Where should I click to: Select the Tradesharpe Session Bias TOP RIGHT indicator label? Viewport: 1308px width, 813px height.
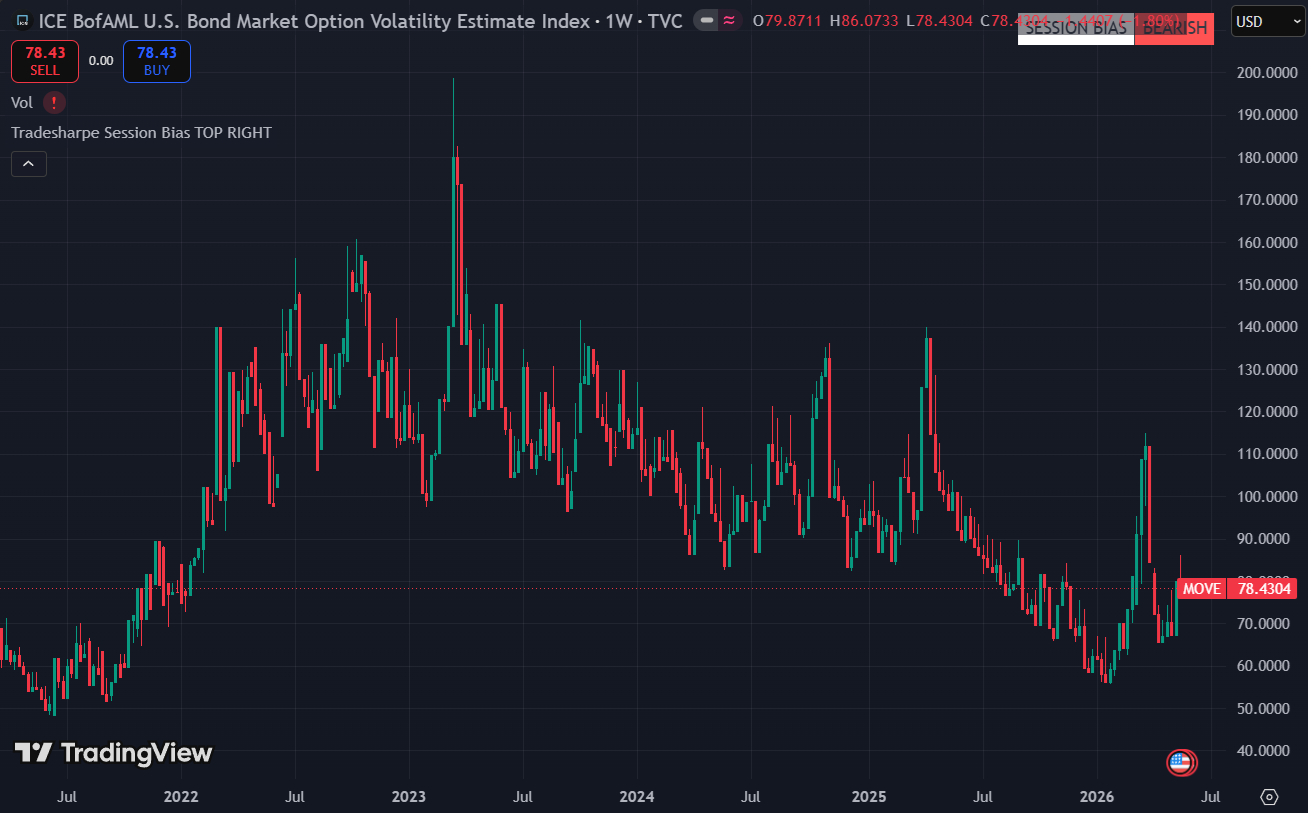[x=141, y=132]
